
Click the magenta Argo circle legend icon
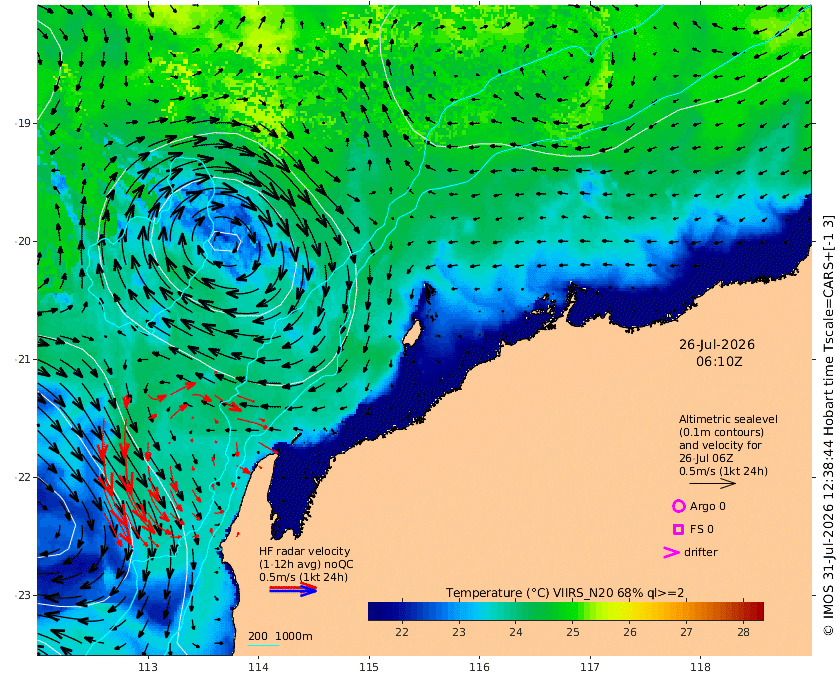click(x=678, y=506)
